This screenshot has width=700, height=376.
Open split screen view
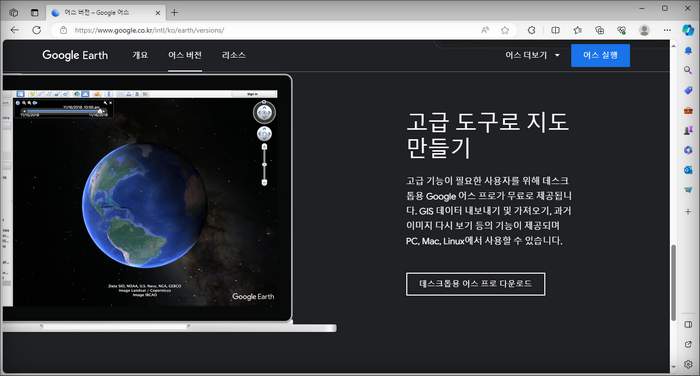555,30
